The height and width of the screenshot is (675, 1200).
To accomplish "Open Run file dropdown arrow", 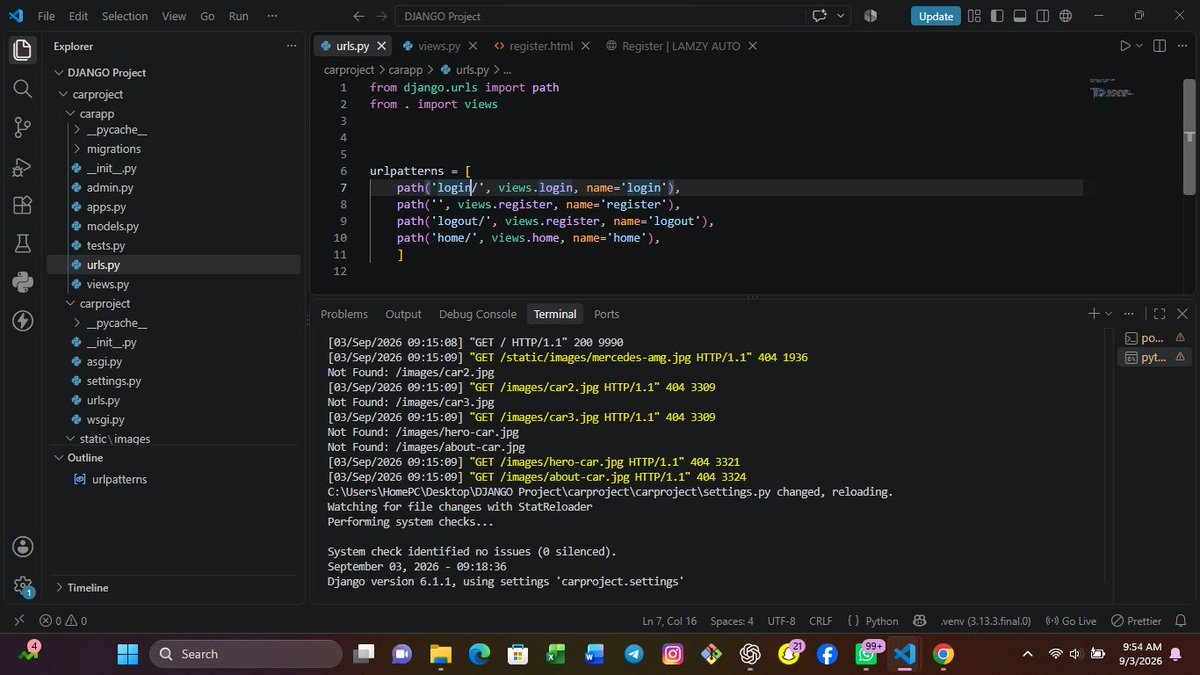I will point(1141,46).
